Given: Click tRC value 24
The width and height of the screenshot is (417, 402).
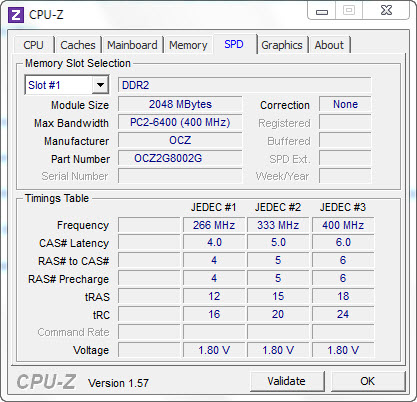Looking at the screenshot, I should tap(343, 314).
